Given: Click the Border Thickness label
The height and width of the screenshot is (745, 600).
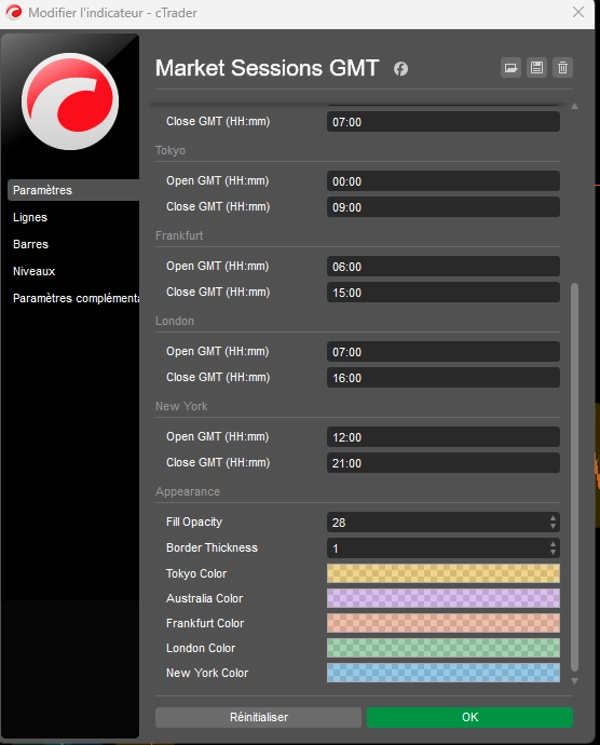Looking at the screenshot, I should [x=212, y=548].
